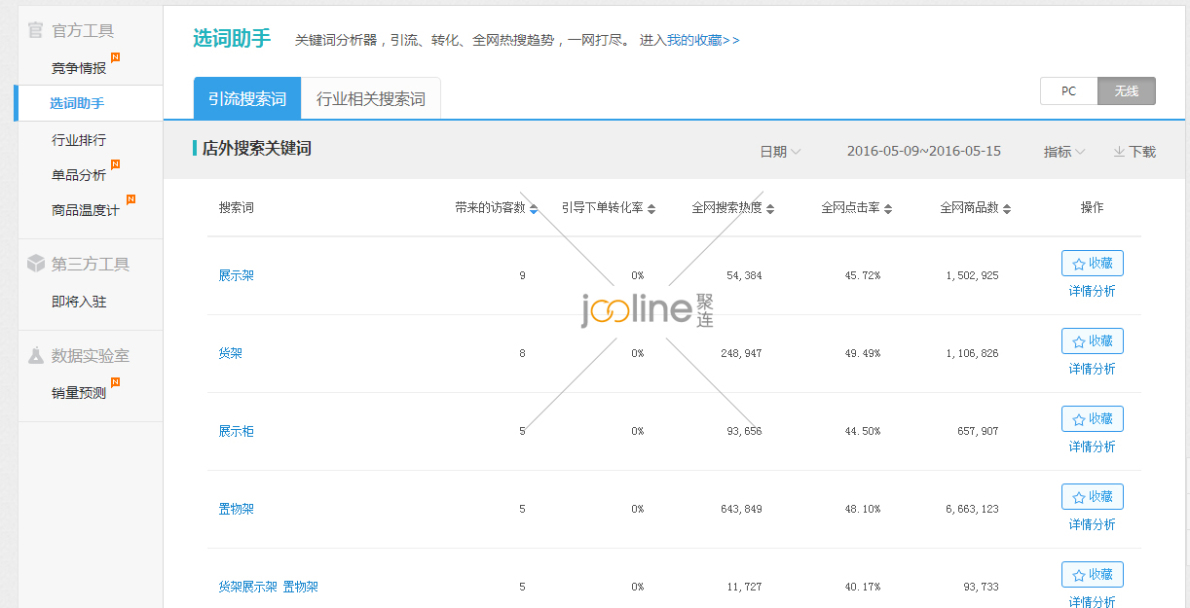Click visitor count 8 in 货架 row

[522, 353]
